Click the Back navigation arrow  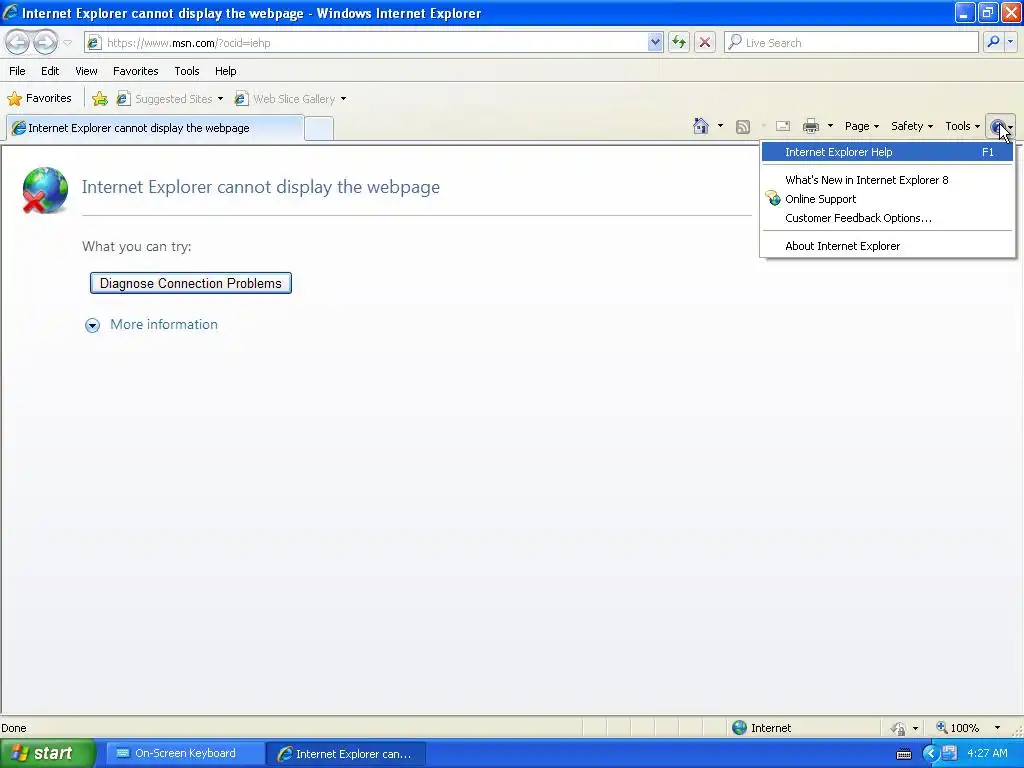[18, 42]
